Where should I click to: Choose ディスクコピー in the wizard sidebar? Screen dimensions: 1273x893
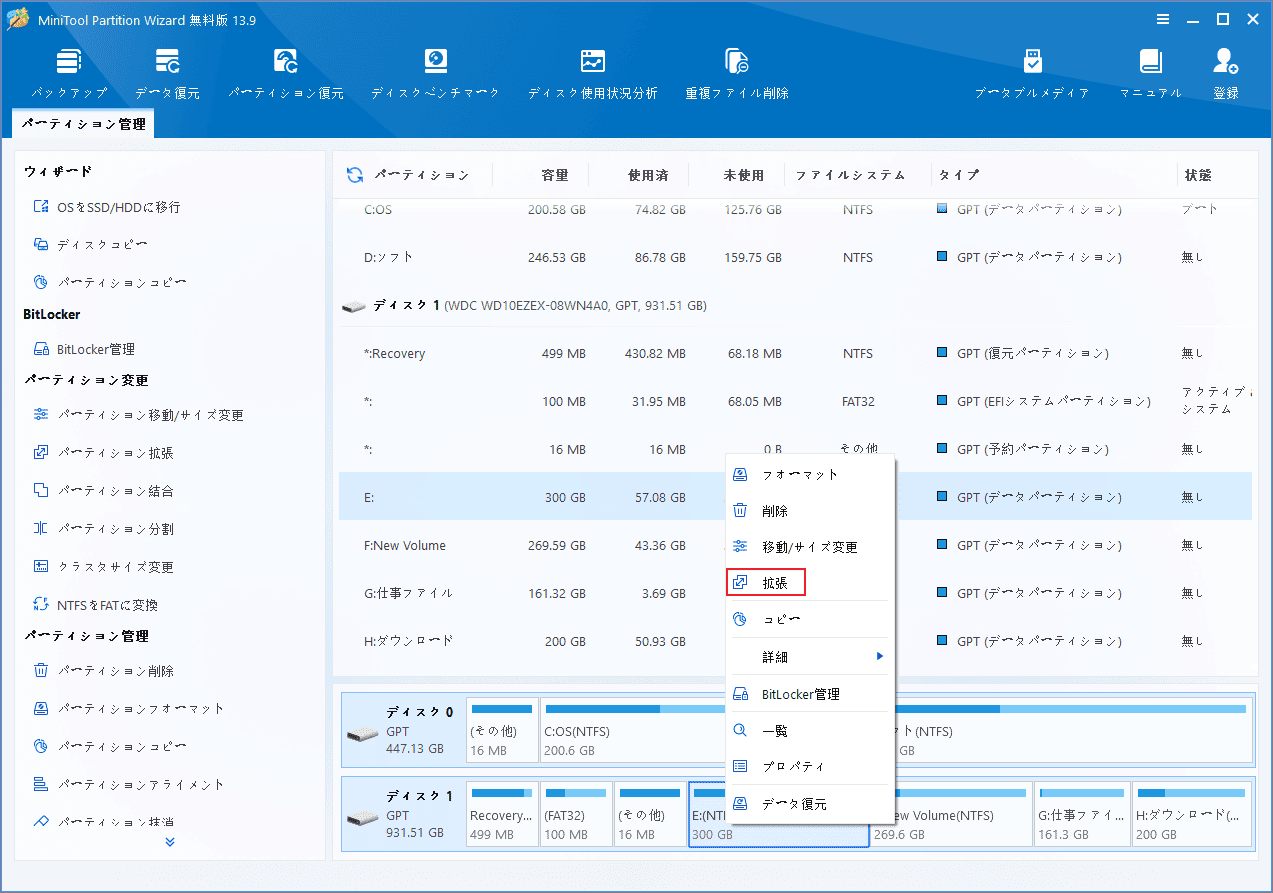click(x=91, y=245)
